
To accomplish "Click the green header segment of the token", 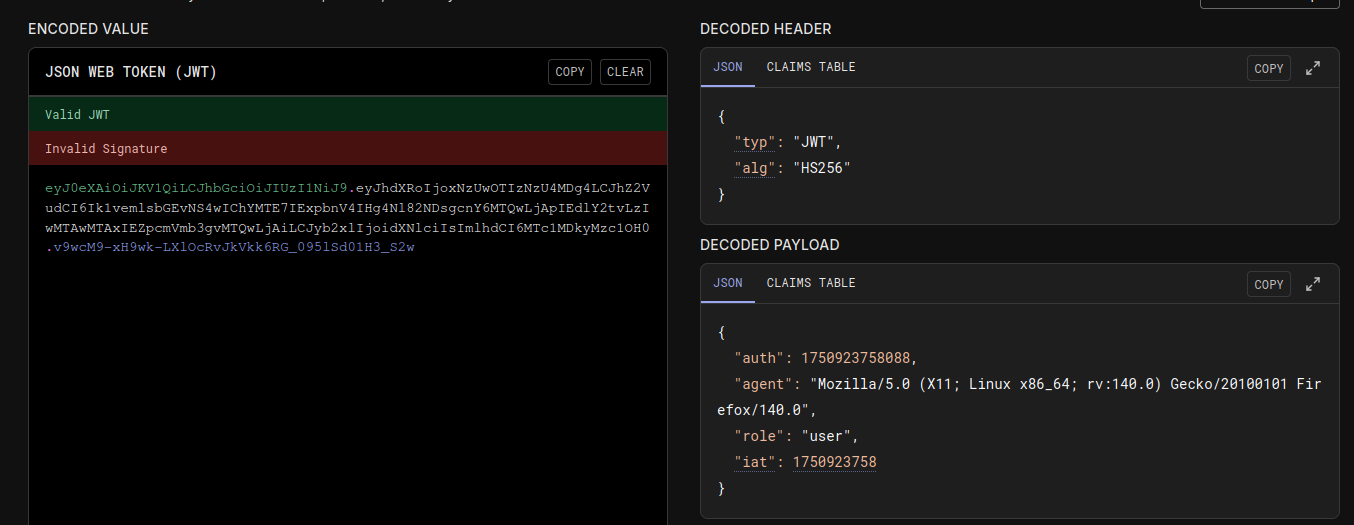I will (x=195, y=188).
